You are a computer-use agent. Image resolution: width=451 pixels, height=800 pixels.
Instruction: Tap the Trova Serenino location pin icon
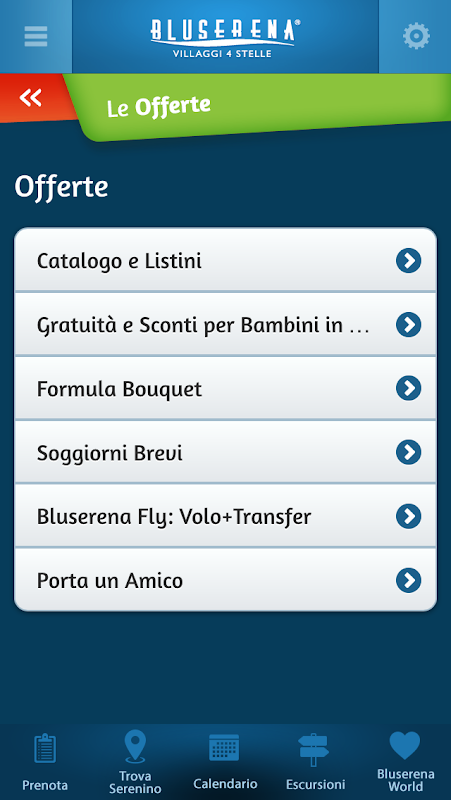135,746
